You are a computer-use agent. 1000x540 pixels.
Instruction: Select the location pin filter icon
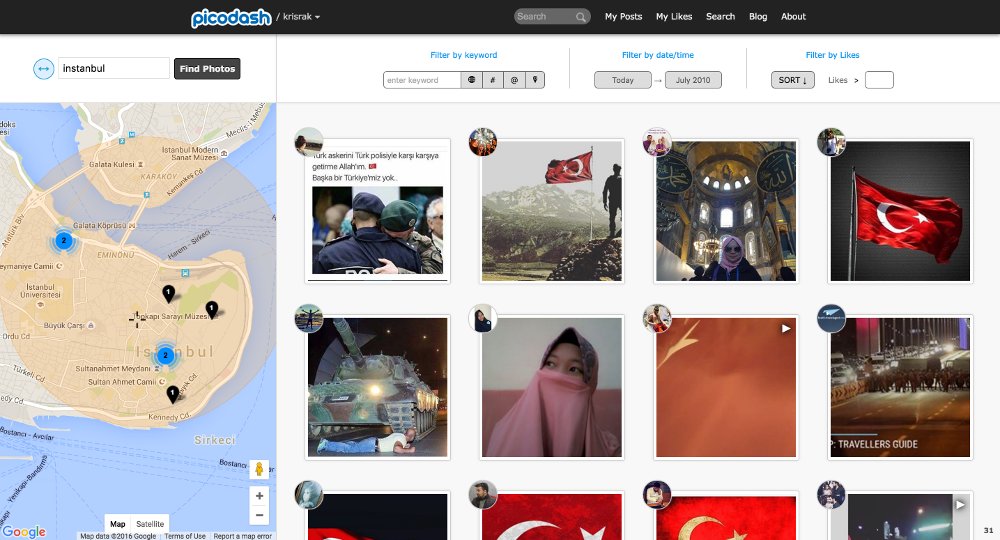535,80
